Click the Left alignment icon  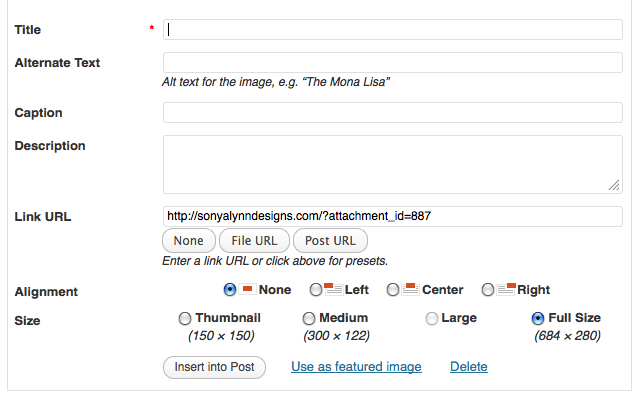point(333,289)
